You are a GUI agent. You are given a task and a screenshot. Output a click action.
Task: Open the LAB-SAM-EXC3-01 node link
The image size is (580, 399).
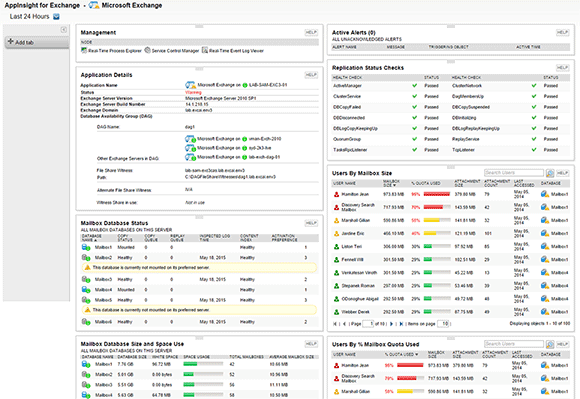tap(268, 85)
